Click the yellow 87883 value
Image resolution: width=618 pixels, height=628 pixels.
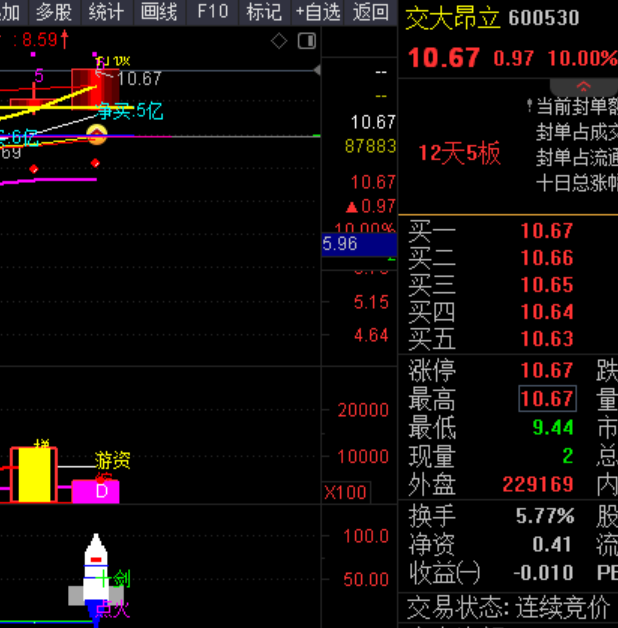(370, 146)
